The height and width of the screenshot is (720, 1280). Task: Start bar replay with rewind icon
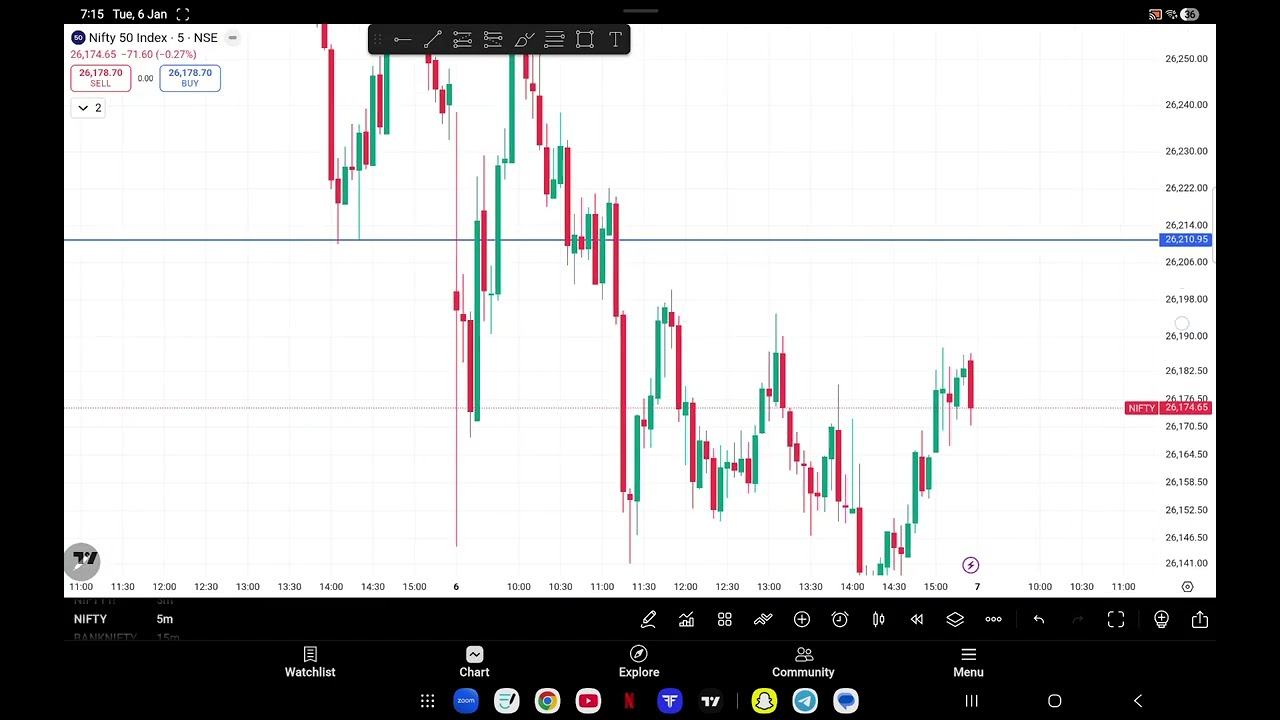pos(916,620)
